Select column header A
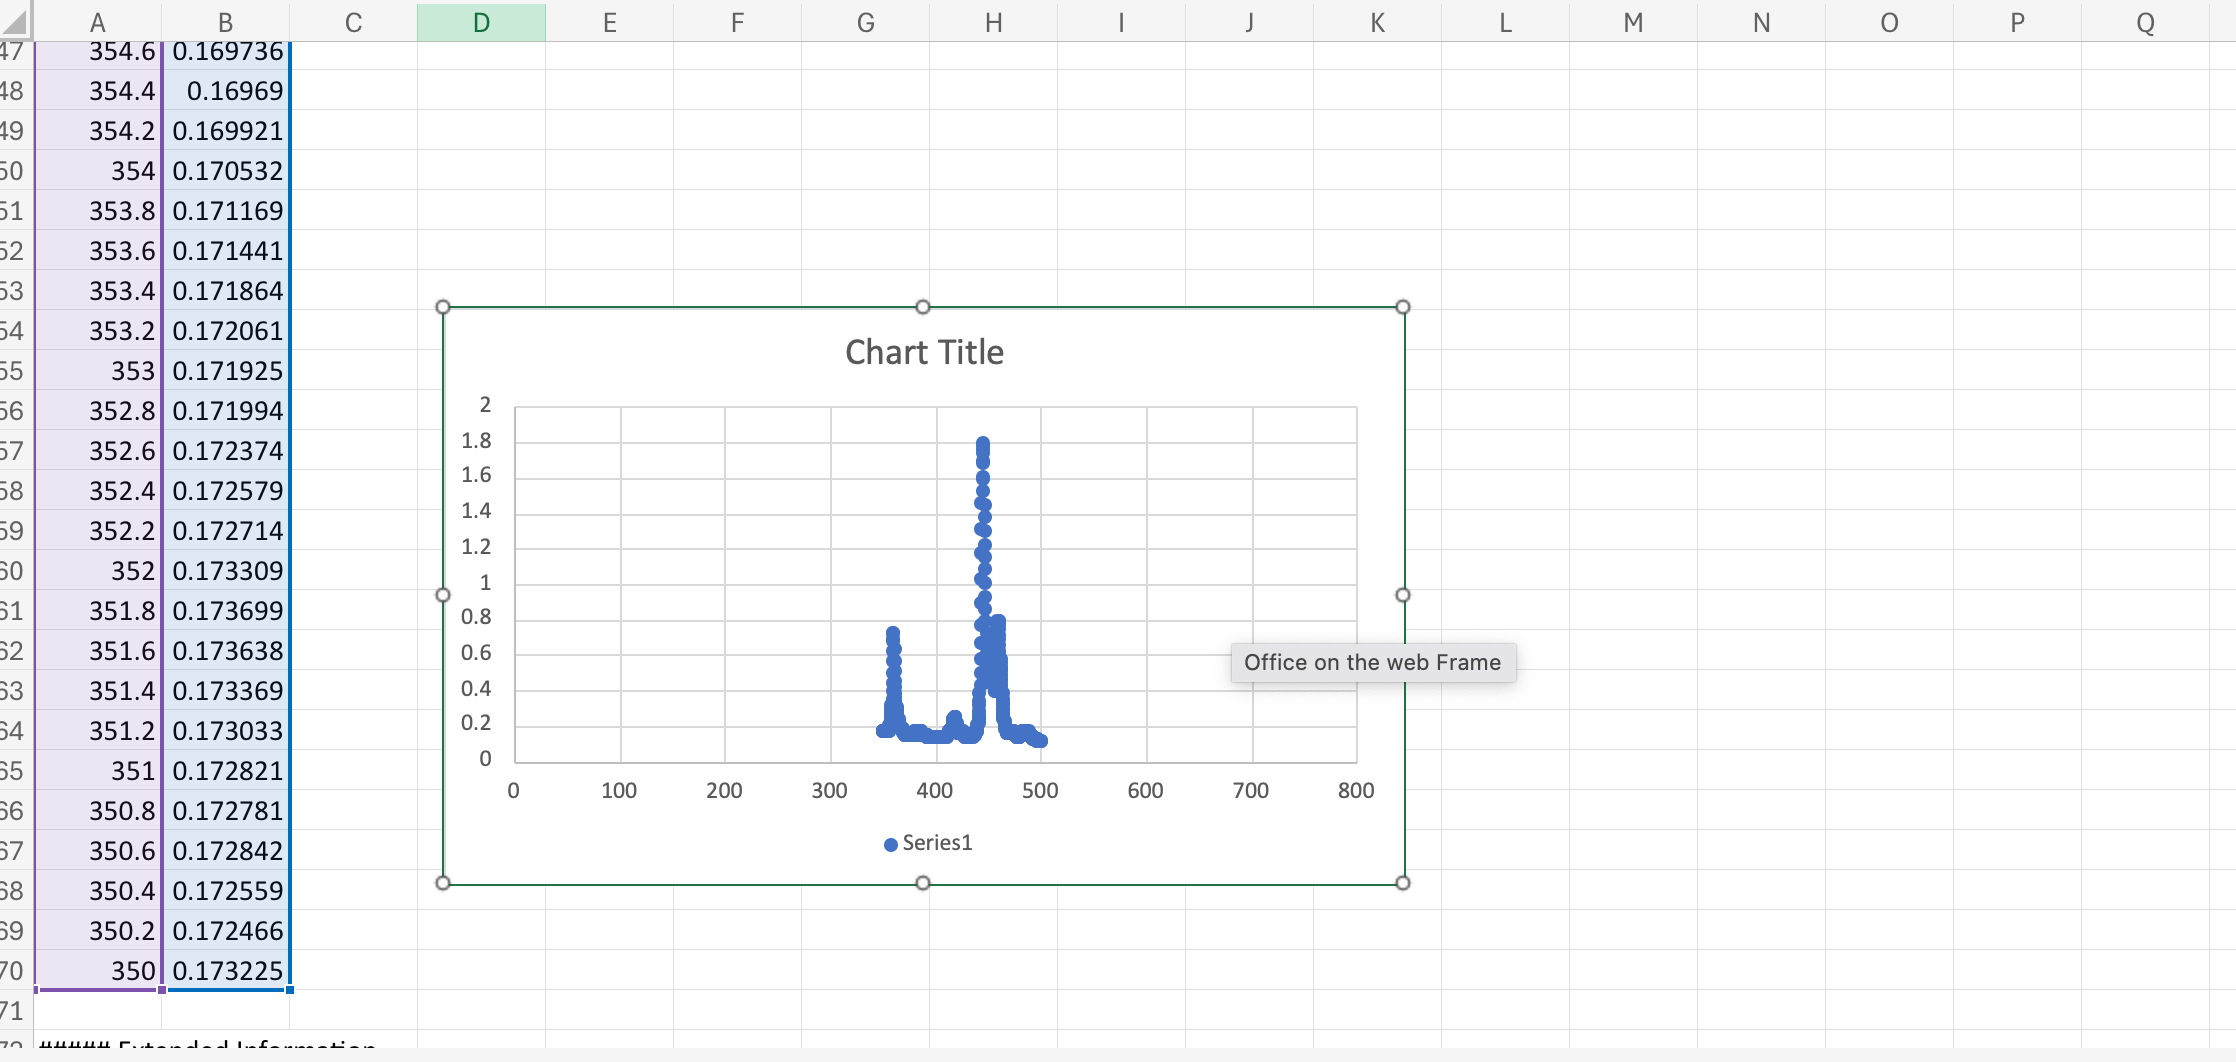 tap(97, 22)
